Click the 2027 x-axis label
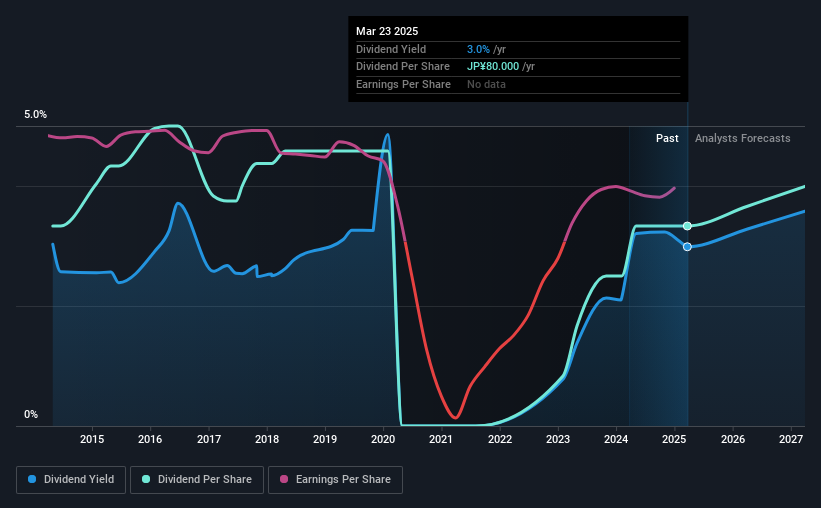 point(791,439)
